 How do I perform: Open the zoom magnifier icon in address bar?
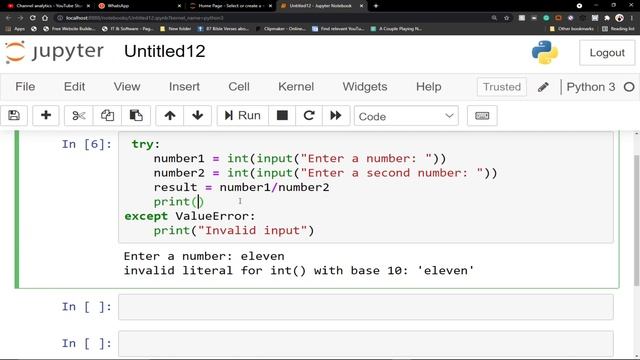494,18
